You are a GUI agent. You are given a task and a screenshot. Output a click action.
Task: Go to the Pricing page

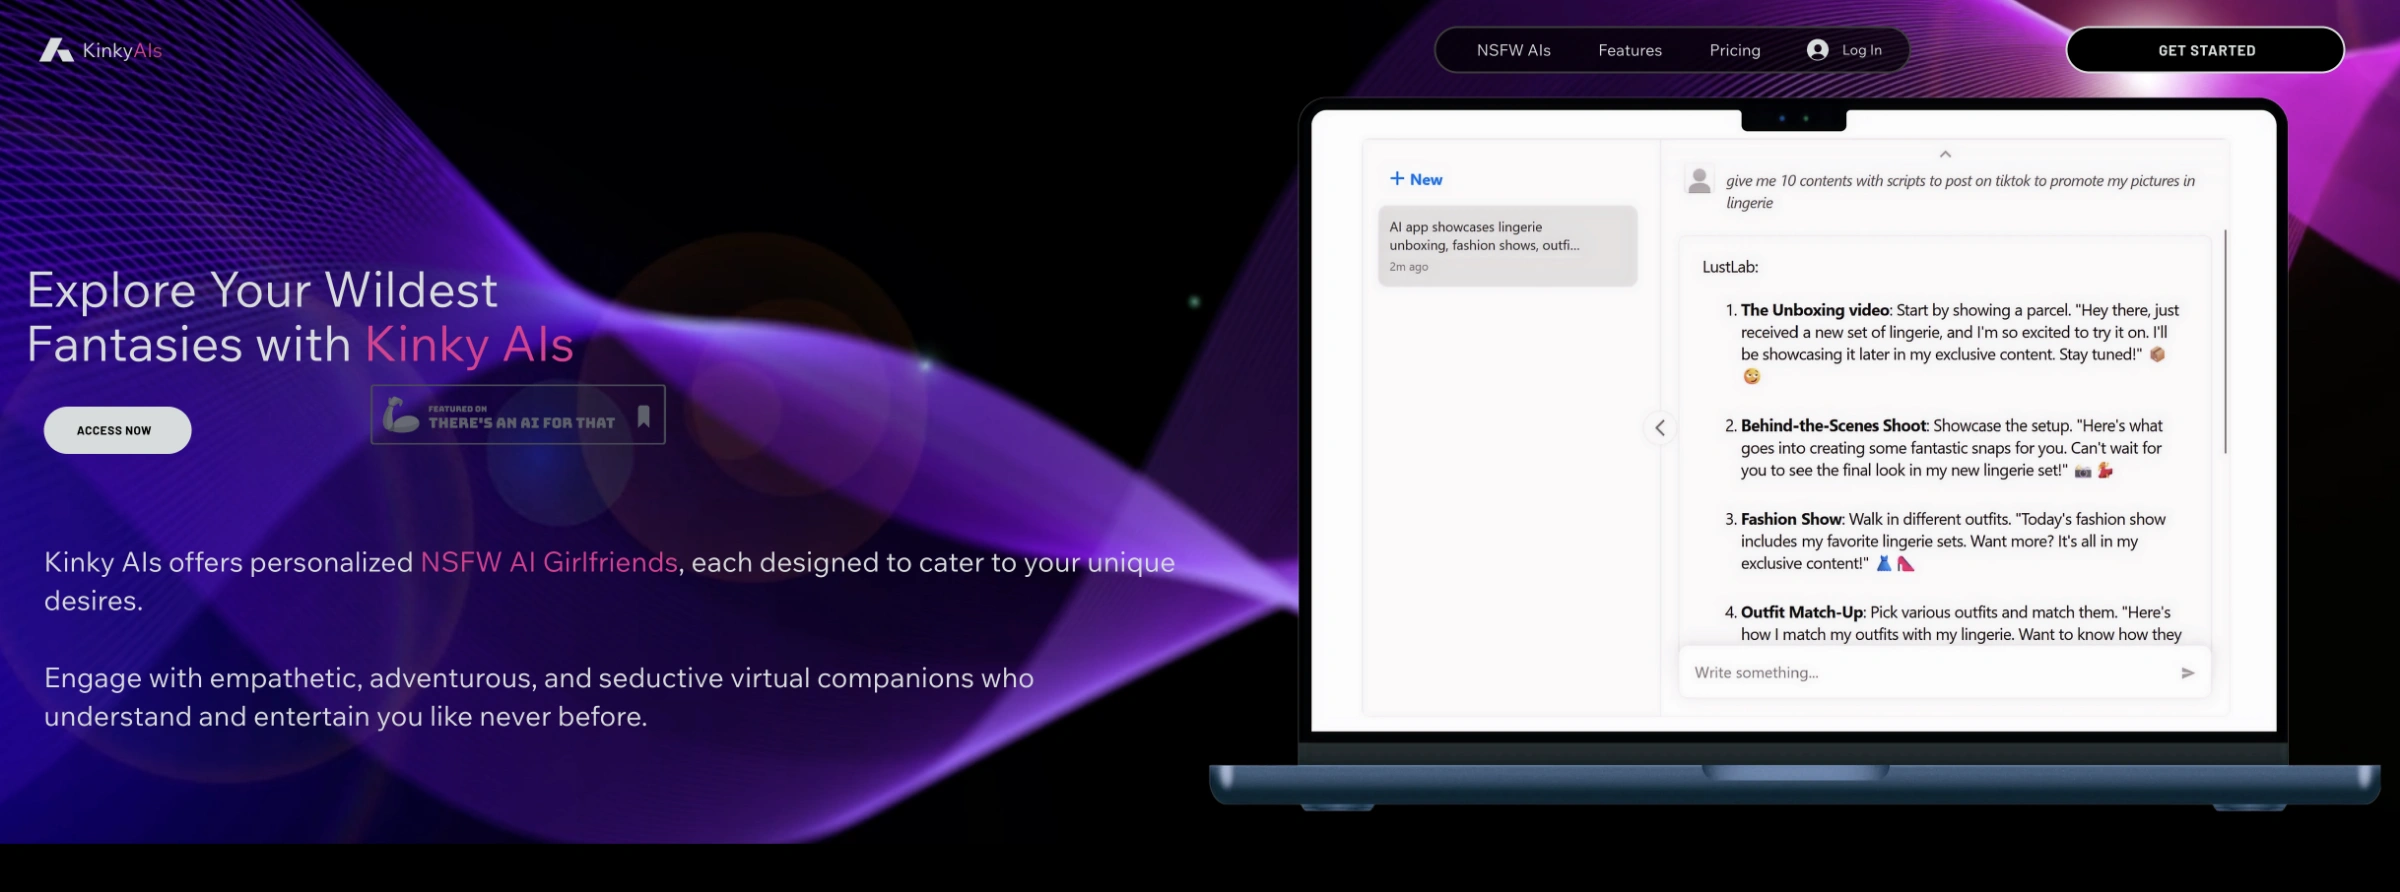(x=1734, y=50)
